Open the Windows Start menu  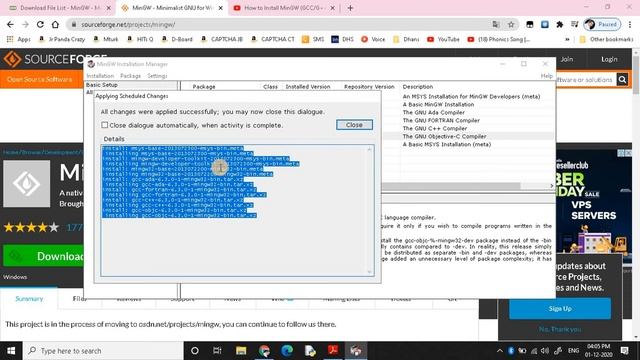pos(11,351)
